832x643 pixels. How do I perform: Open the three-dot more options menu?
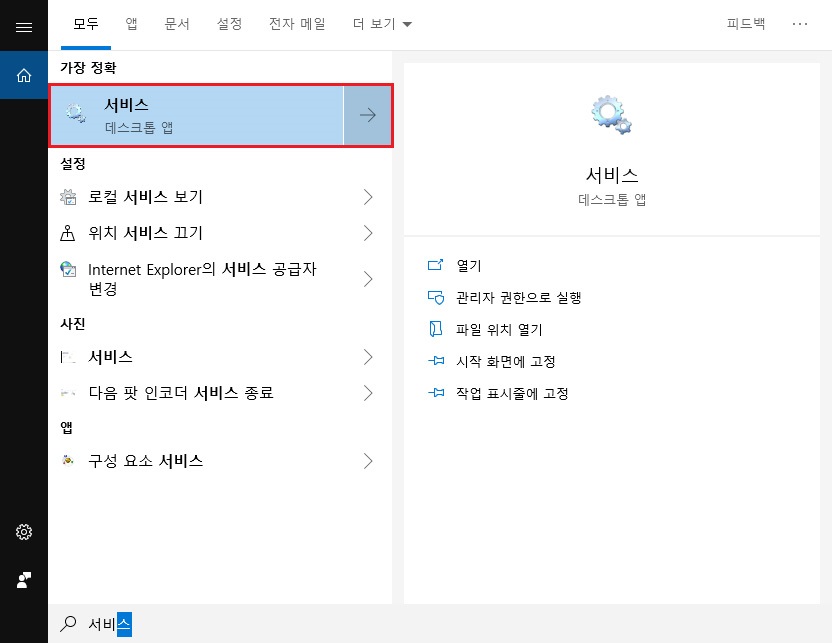(x=800, y=24)
